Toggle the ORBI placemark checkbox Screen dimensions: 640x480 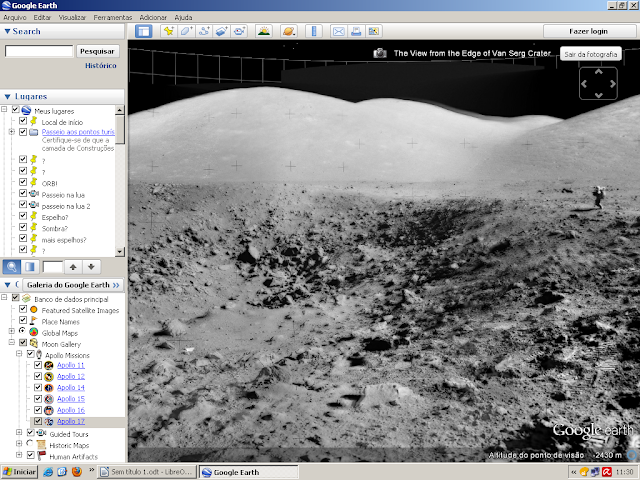[23, 182]
